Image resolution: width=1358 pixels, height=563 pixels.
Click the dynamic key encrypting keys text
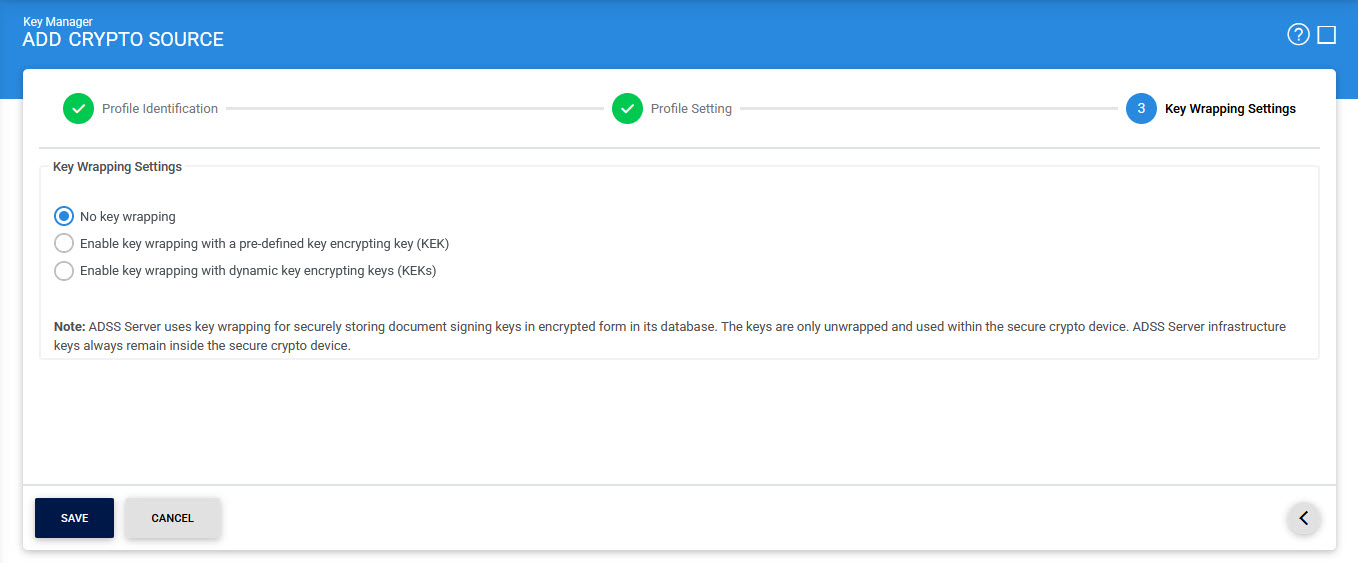click(258, 270)
